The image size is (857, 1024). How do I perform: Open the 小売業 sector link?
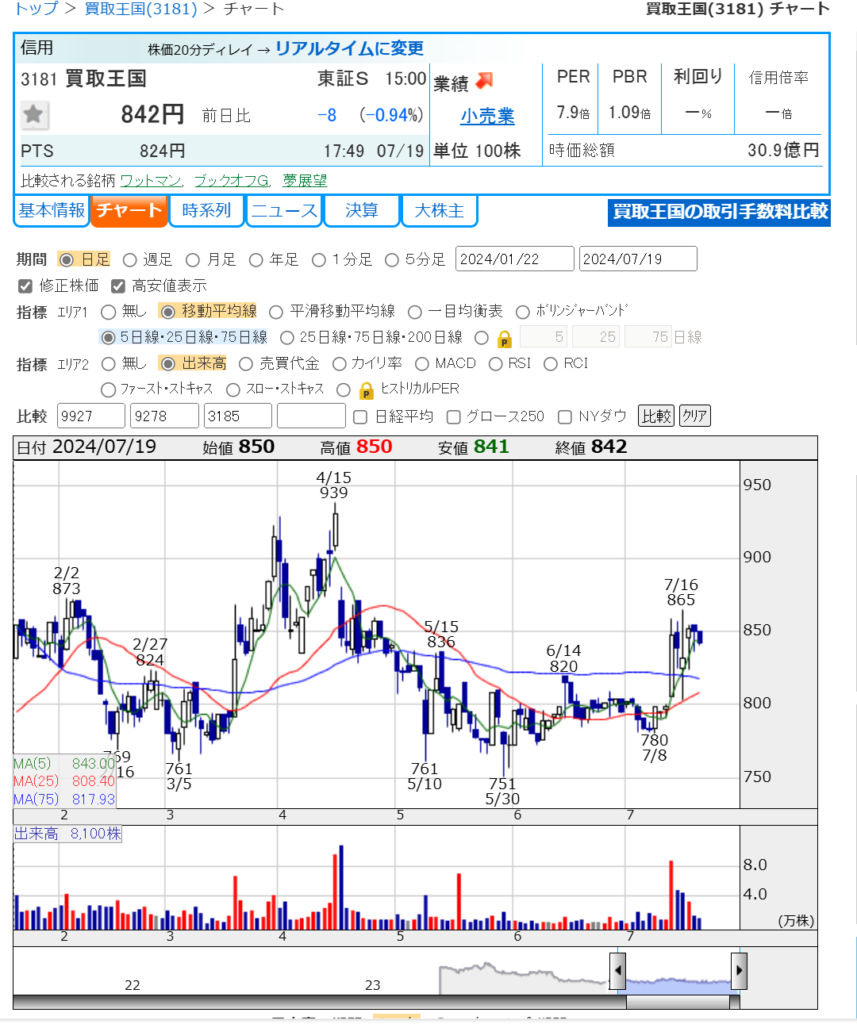487,116
